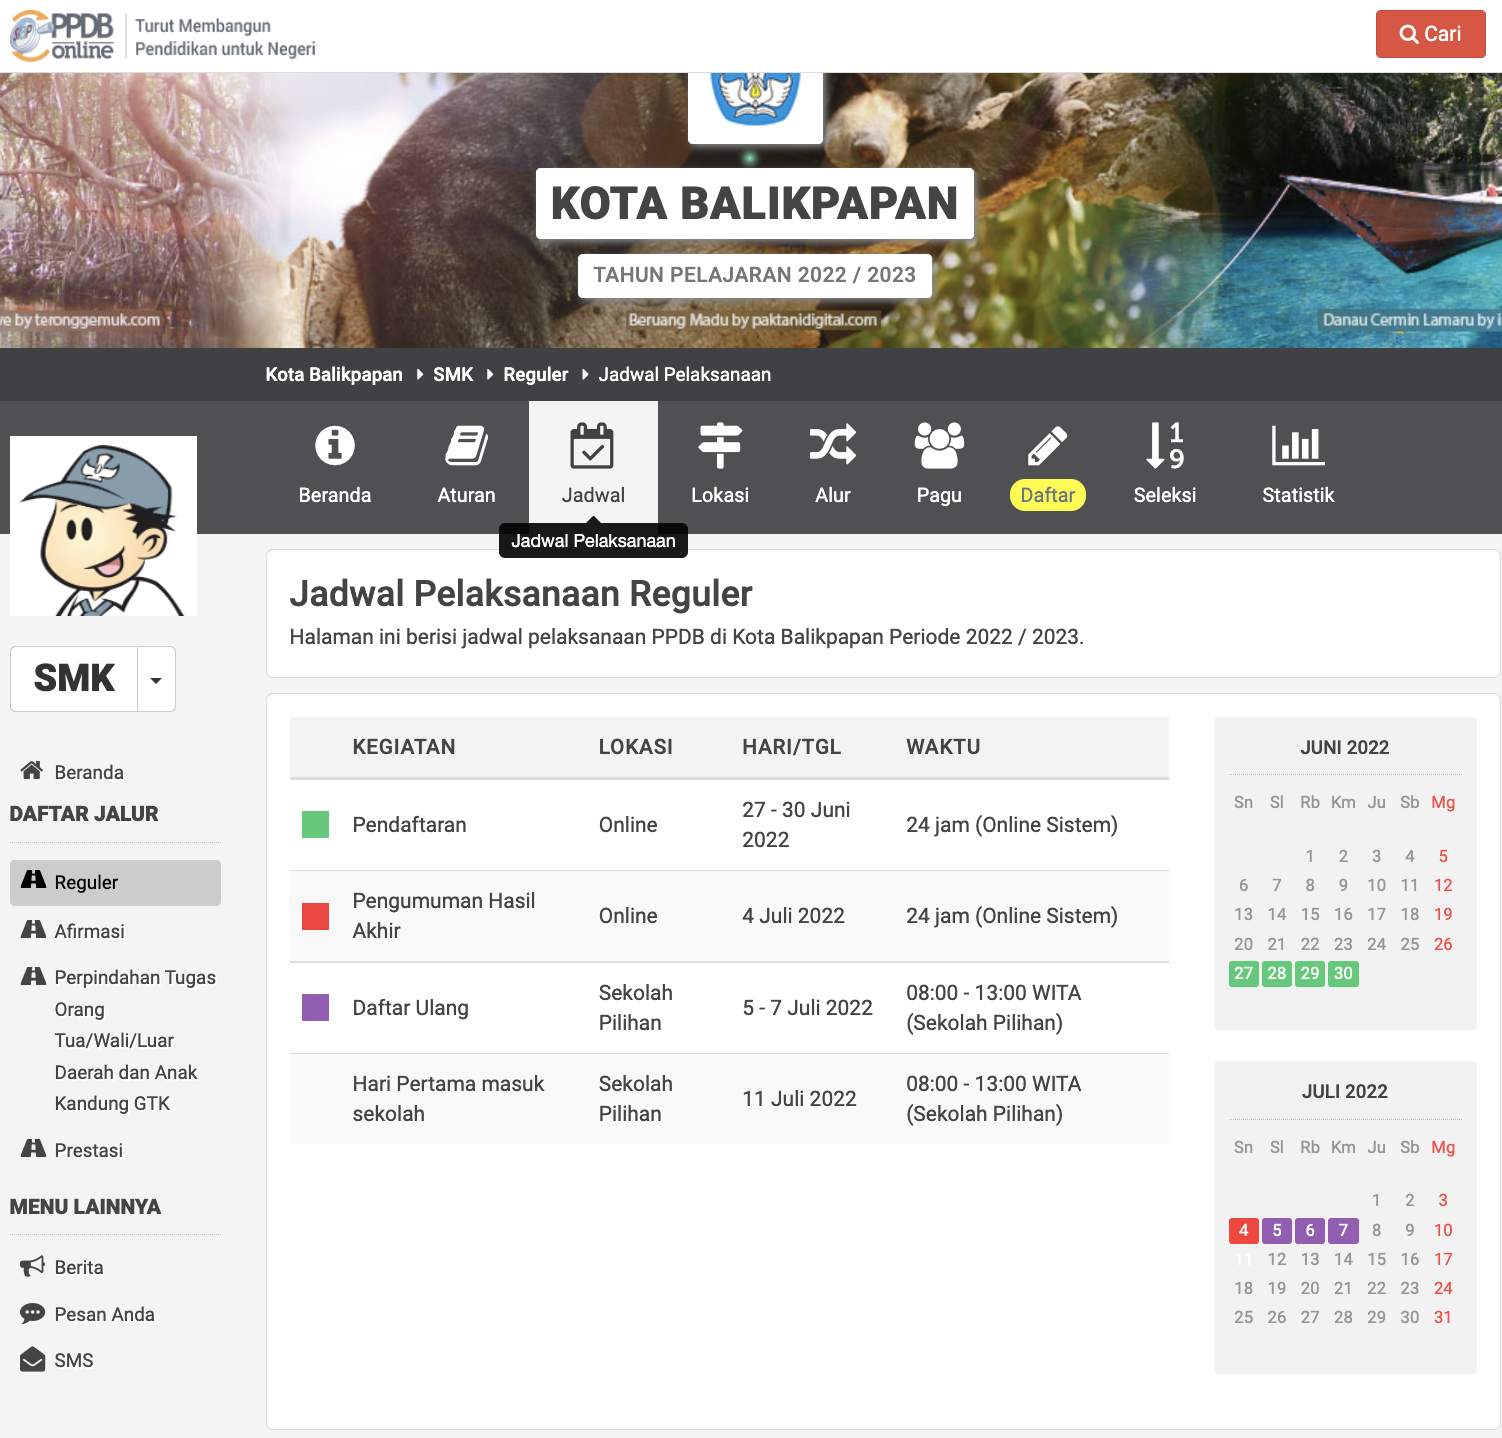Click the Lokasi signpost icon
1502x1438 pixels.
coord(719,446)
